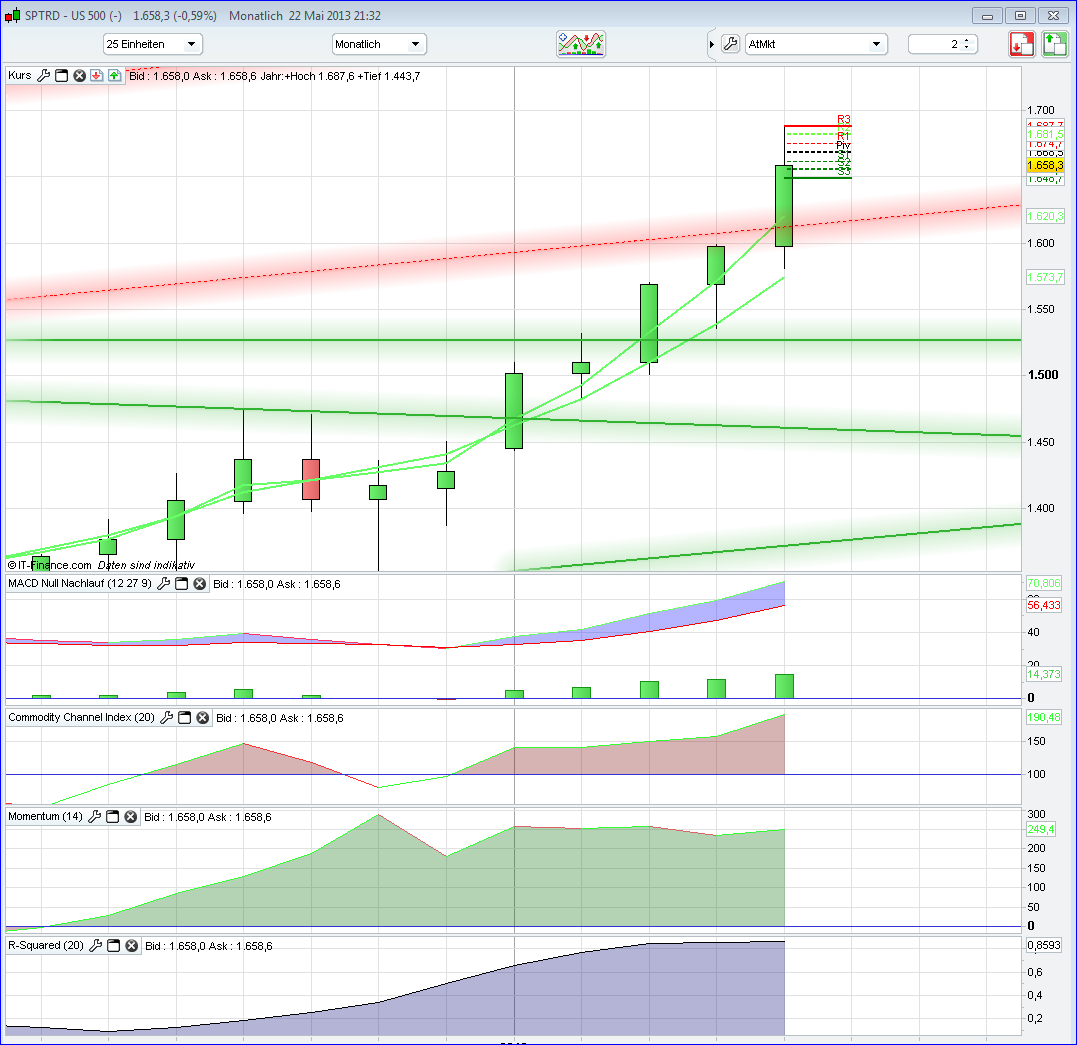Viewport: 1077px width, 1045px height.
Task: Close the SPTRD chart window
Action: click(x=1053, y=16)
